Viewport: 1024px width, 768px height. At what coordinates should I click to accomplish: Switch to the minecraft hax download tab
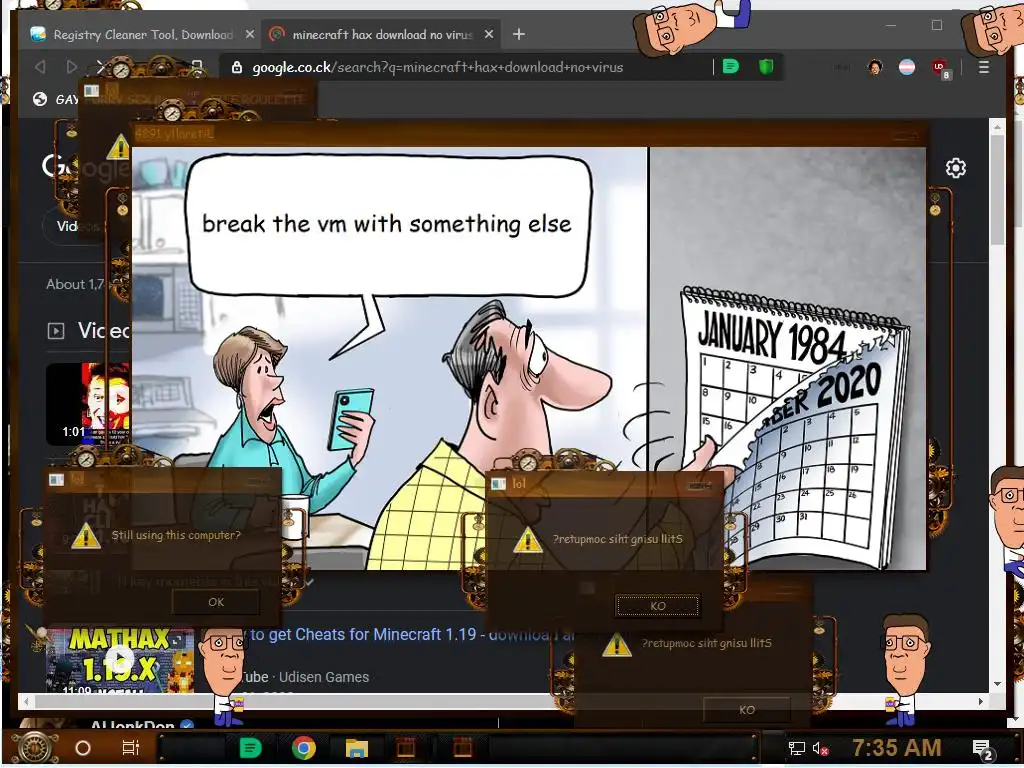pos(381,35)
